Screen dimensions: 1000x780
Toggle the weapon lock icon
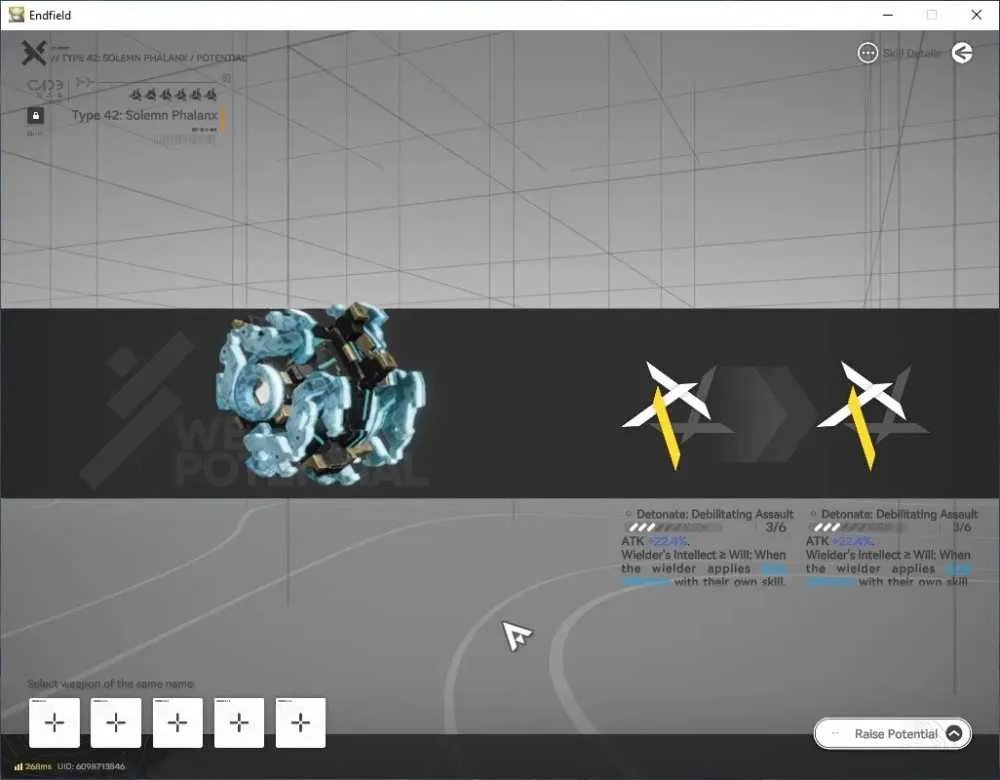click(36, 115)
